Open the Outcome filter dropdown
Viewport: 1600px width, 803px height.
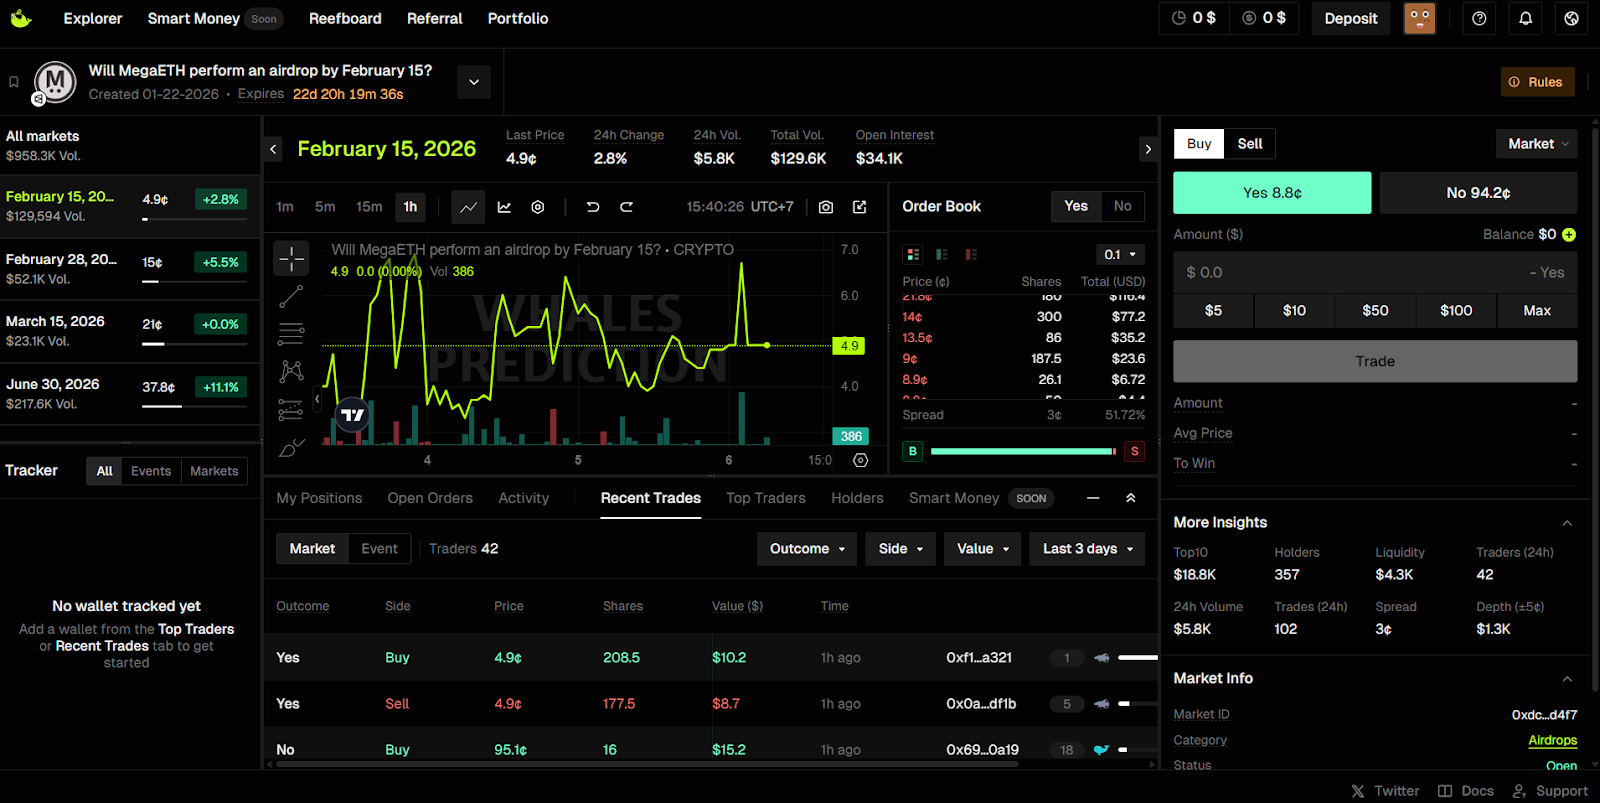(807, 549)
